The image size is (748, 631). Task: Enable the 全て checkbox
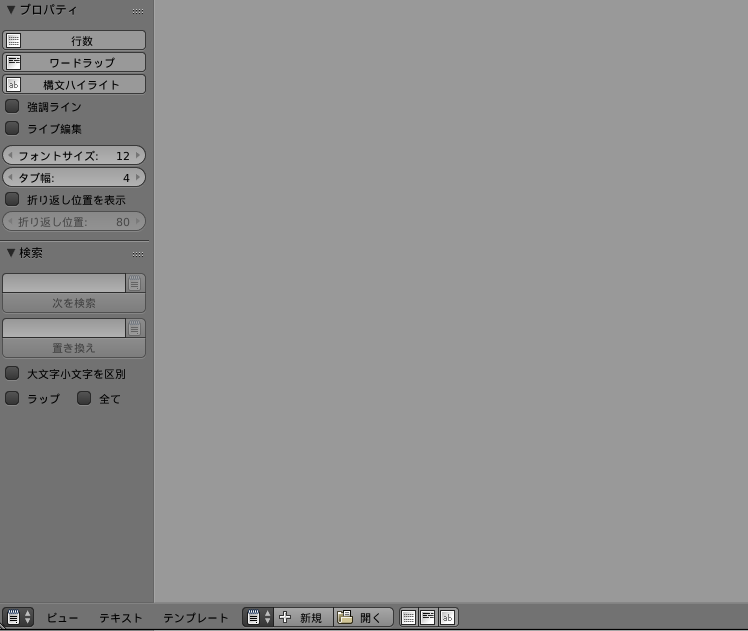click(x=84, y=398)
